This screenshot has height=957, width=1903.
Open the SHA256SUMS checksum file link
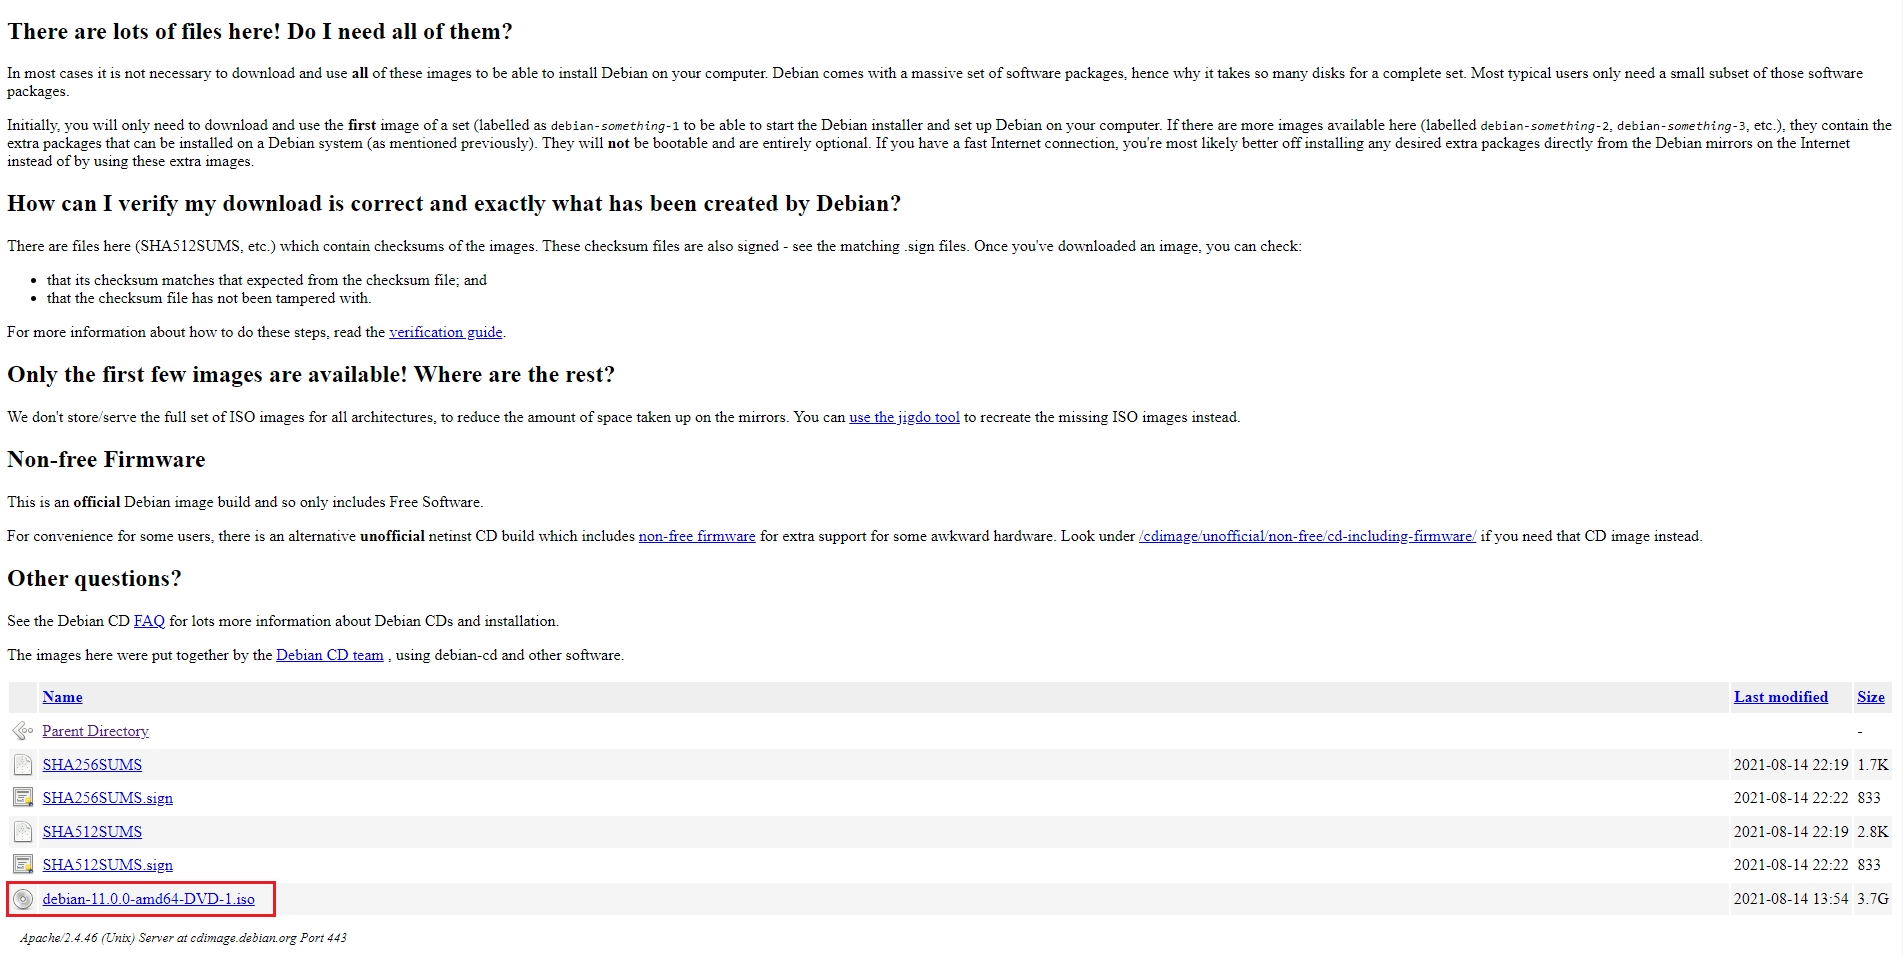click(x=92, y=765)
